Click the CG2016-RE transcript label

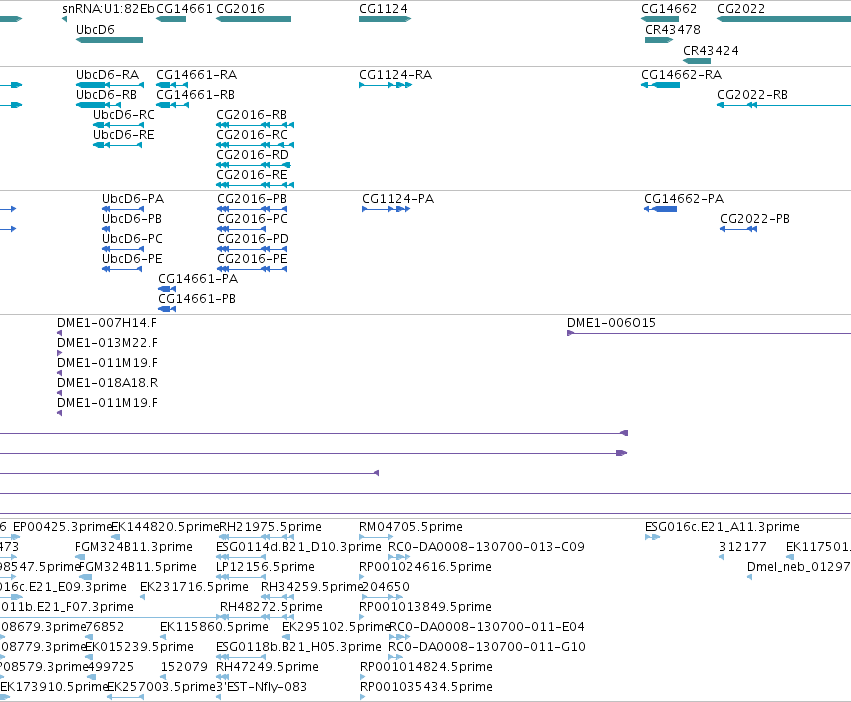point(252,175)
